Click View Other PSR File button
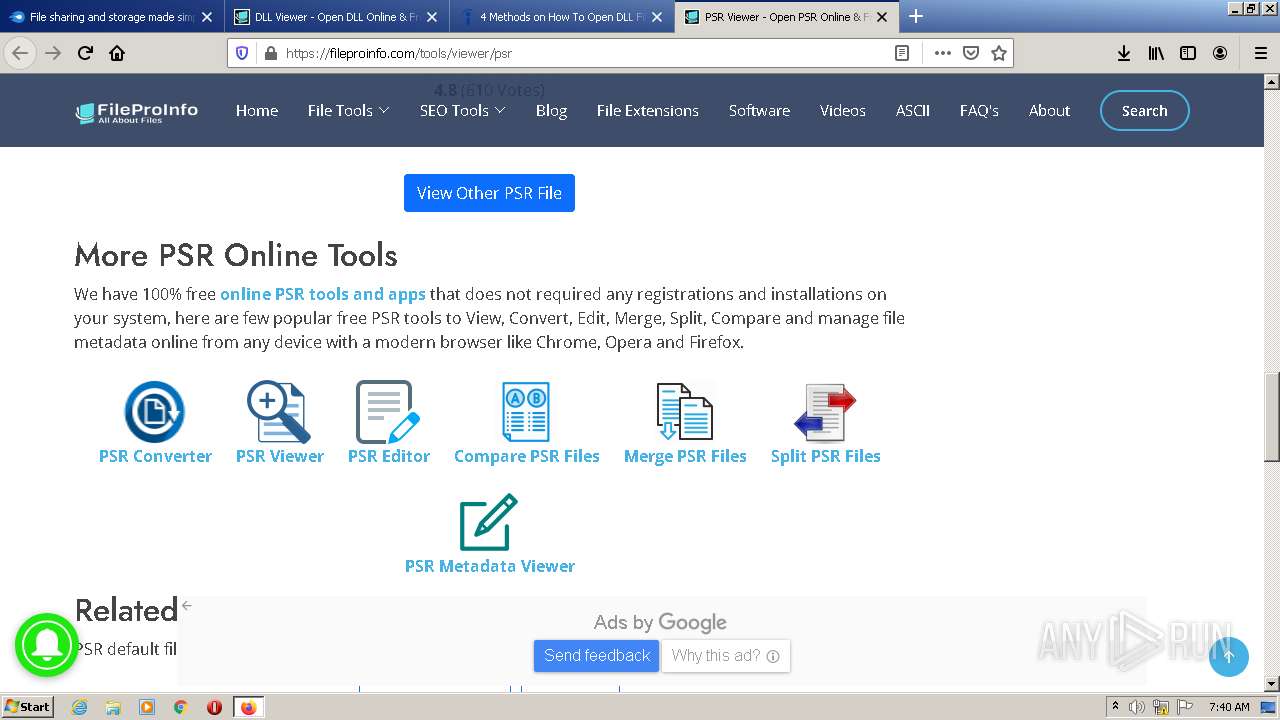This screenshot has width=1280, height=720. click(489, 193)
